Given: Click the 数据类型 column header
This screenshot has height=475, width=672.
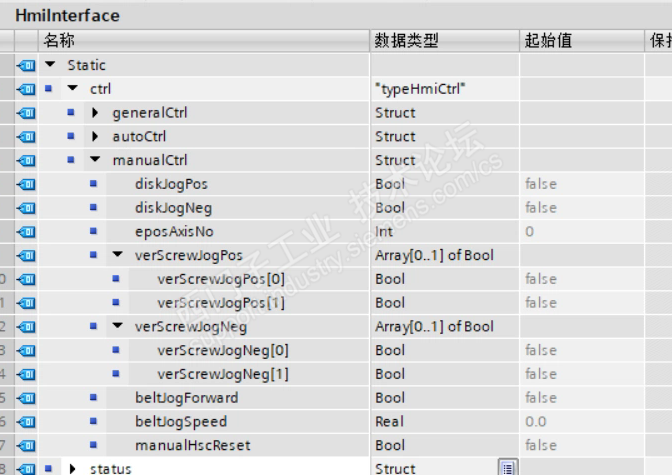Looking at the screenshot, I should coord(406,40).
